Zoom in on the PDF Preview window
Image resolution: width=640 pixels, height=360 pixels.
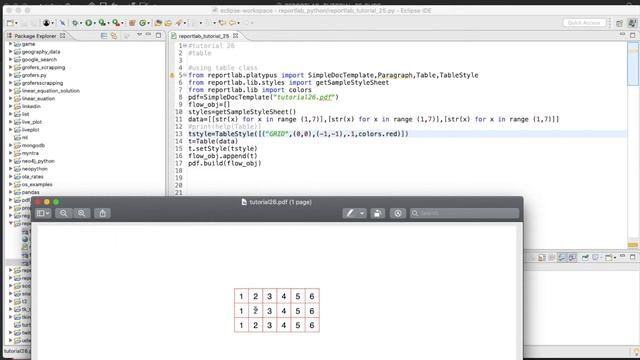[x=82, y=213]
